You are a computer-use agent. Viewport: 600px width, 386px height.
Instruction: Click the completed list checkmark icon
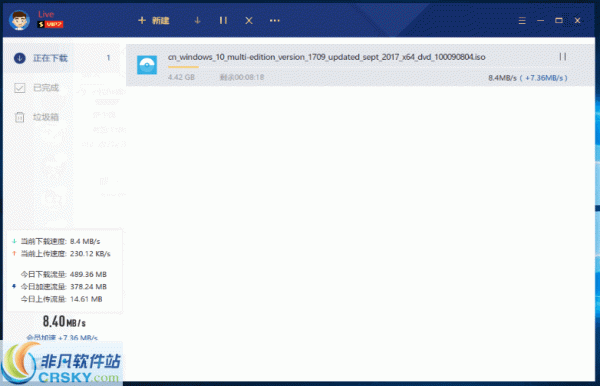point(20,88)
